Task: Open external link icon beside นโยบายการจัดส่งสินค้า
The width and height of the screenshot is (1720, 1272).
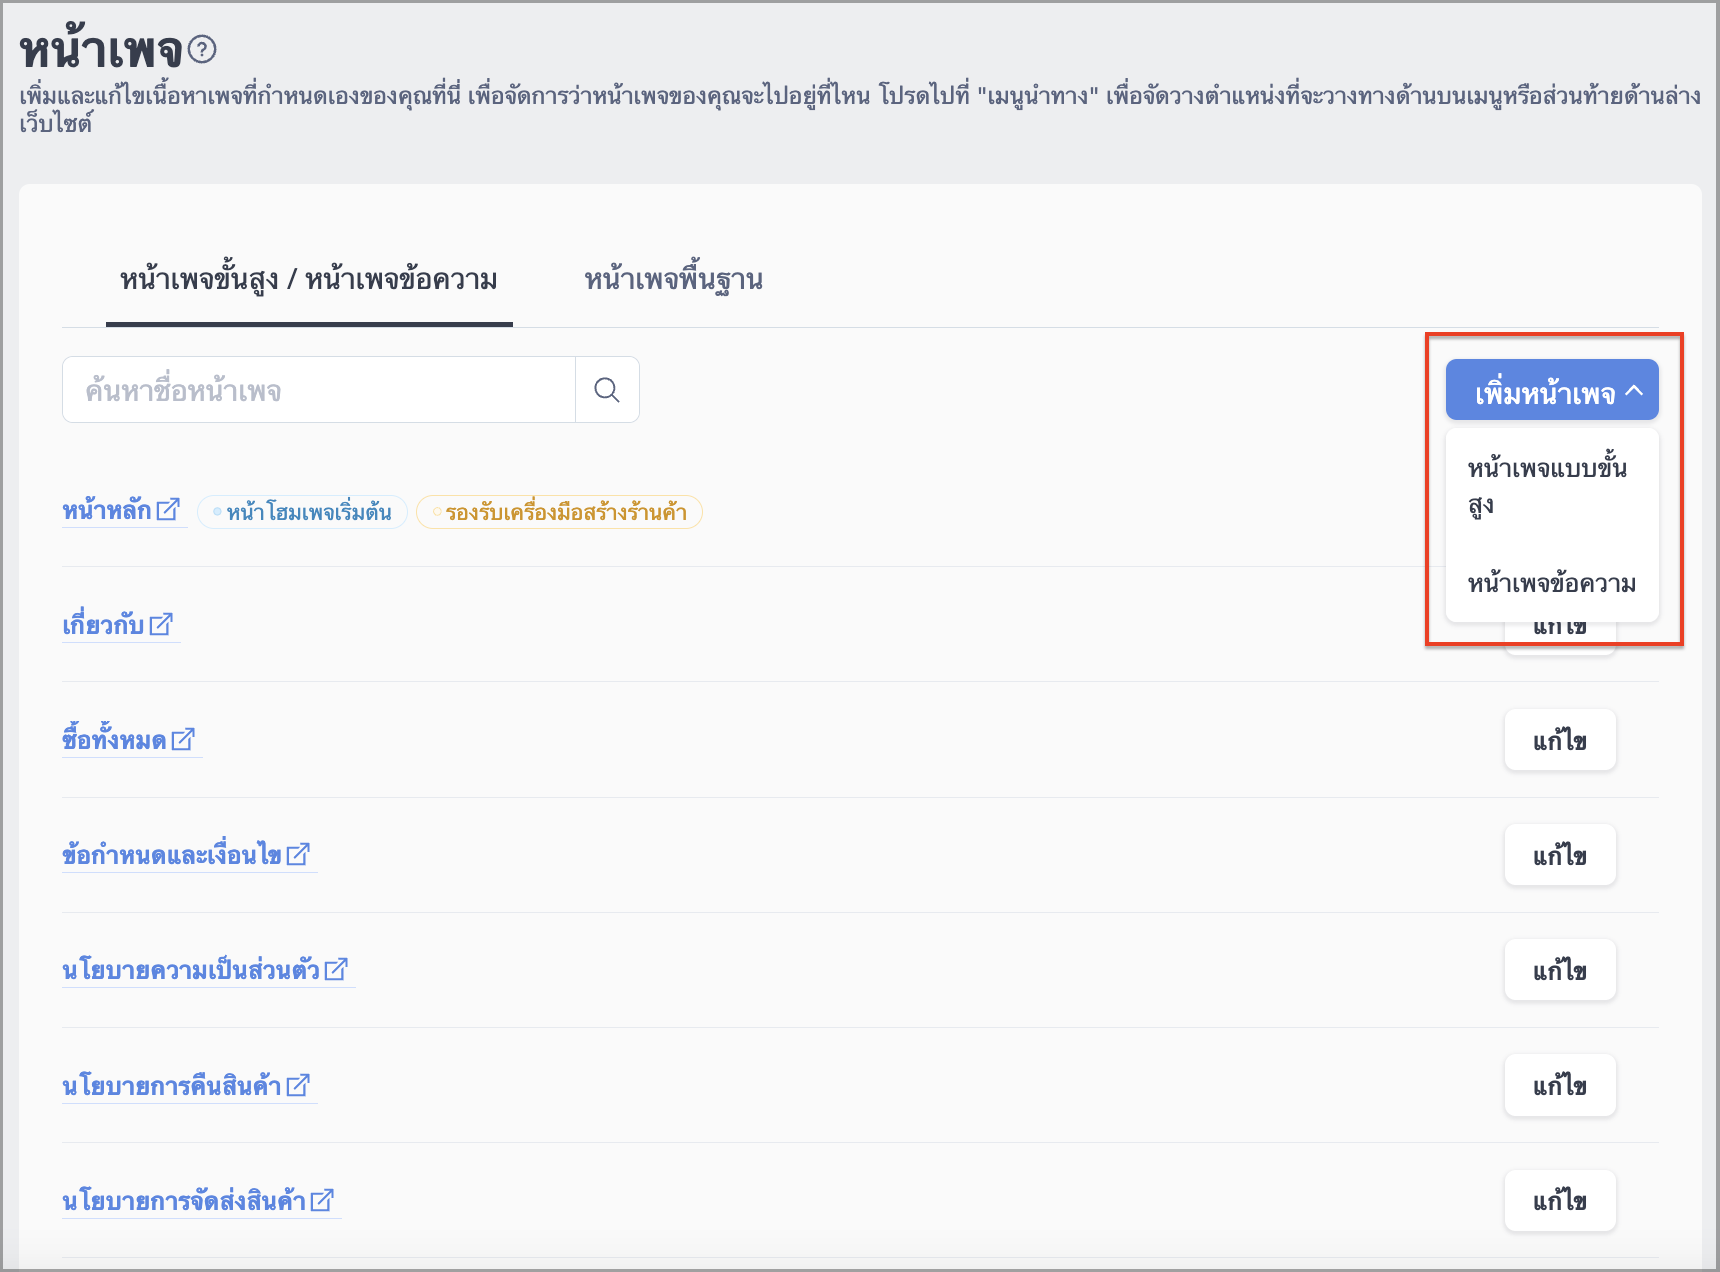Action: pos(322,1200)
